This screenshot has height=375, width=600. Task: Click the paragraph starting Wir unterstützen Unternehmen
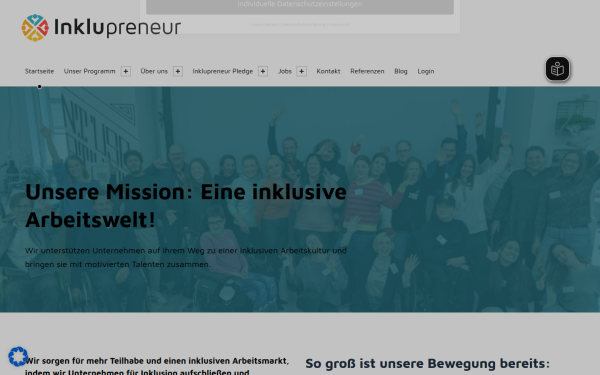click(x=186, y=257)
